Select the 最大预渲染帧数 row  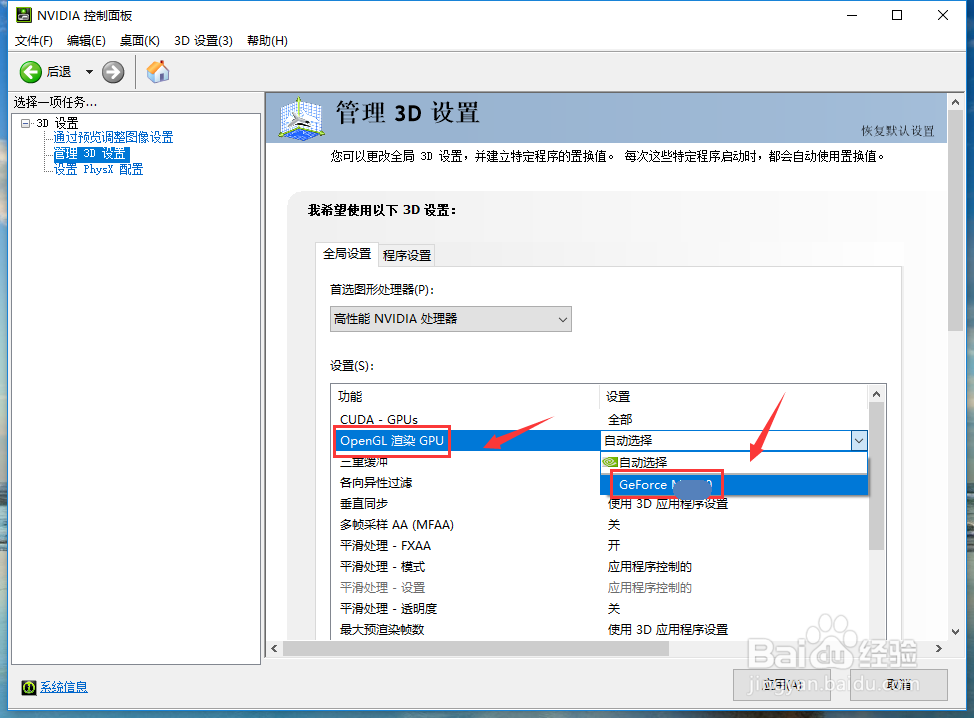(599, 629)
